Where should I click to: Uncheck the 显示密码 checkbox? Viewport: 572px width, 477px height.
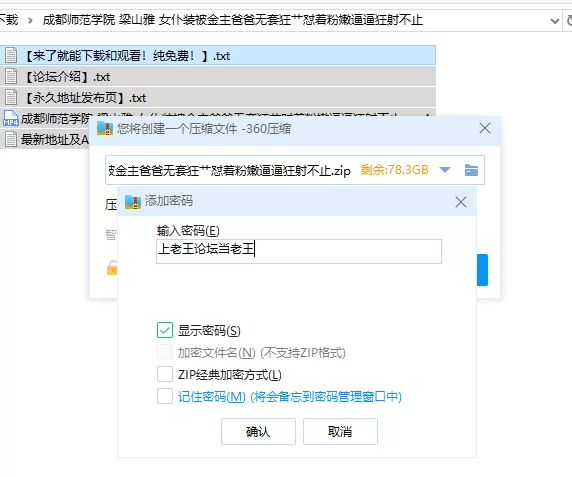tap(165, 330)
